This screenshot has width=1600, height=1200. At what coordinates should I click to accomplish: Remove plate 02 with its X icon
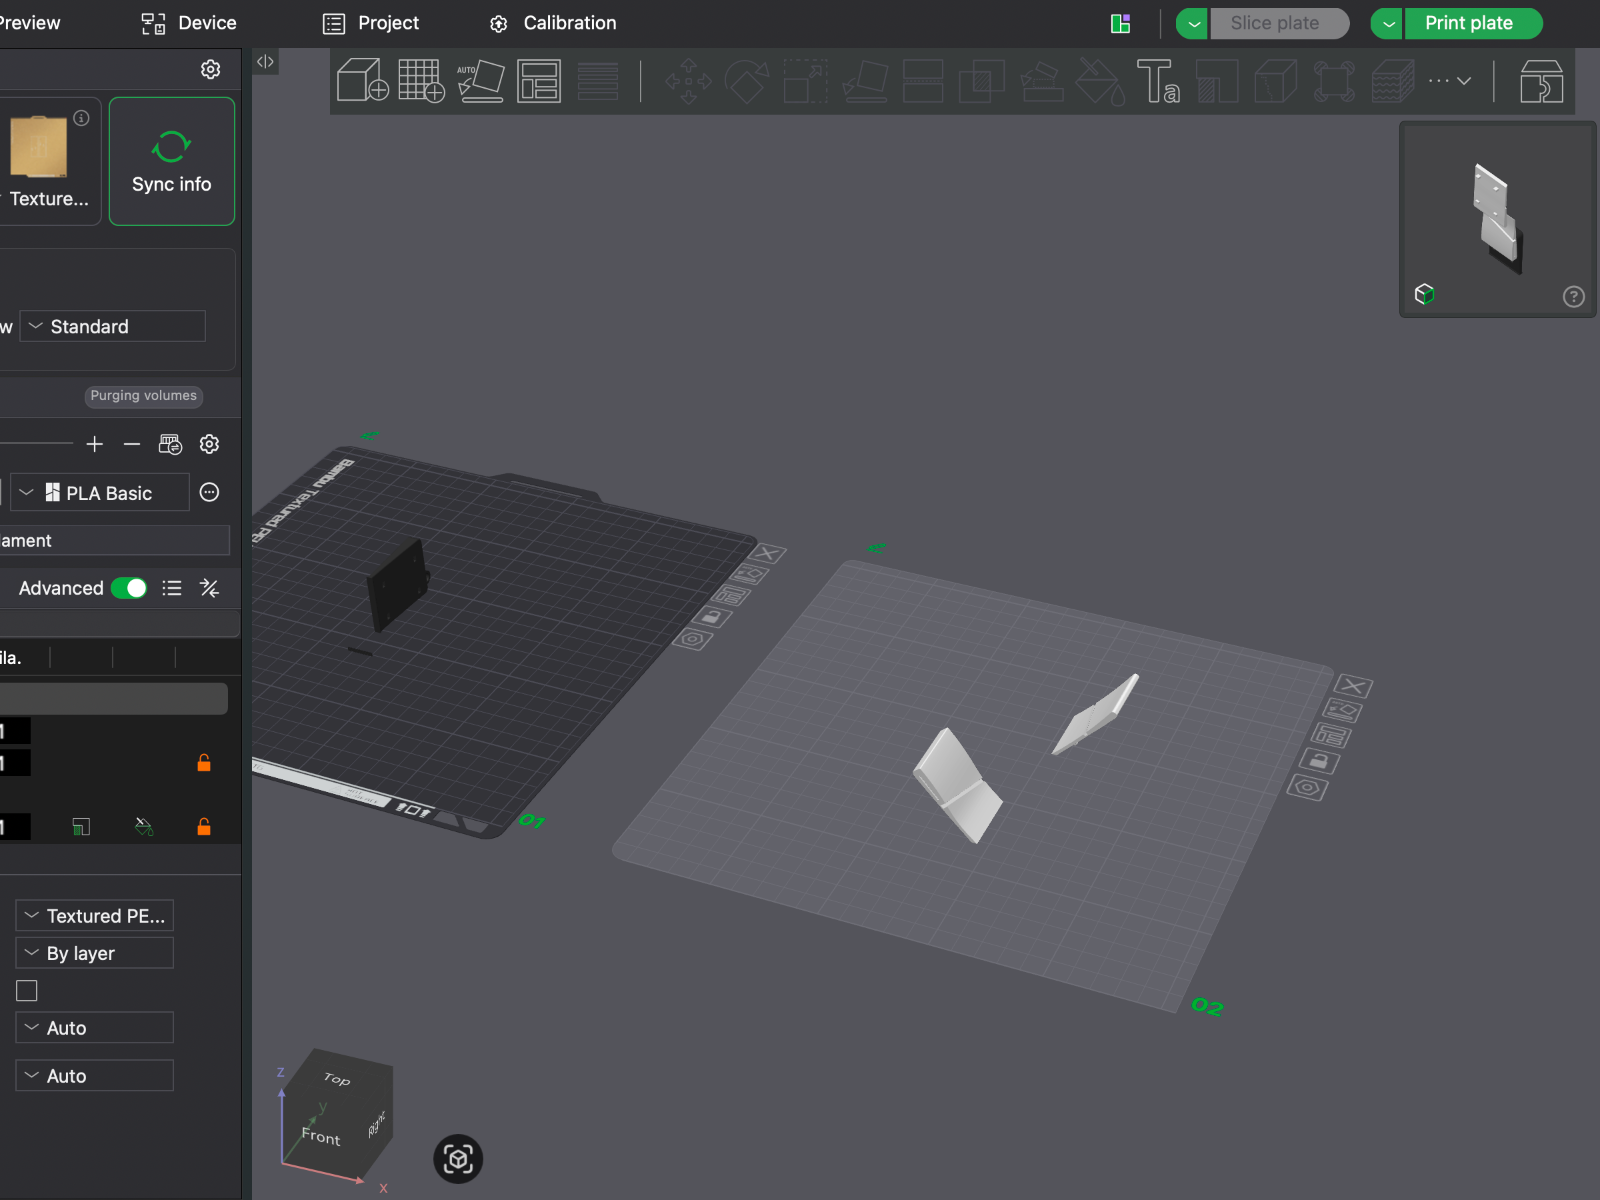click(x=1353, y=686)
